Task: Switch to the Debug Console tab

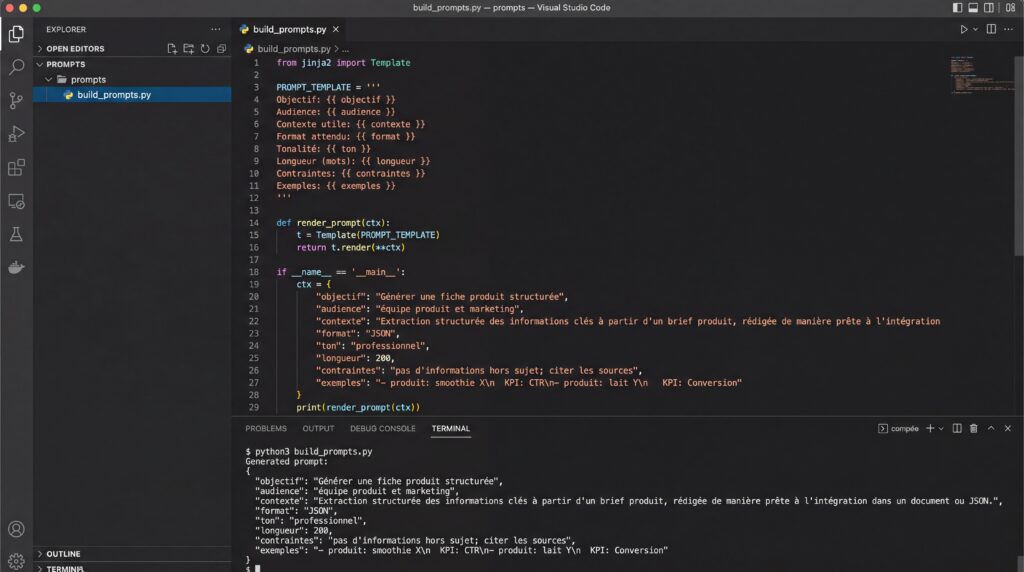Action: pyautogui.click(x=383, y=428)
